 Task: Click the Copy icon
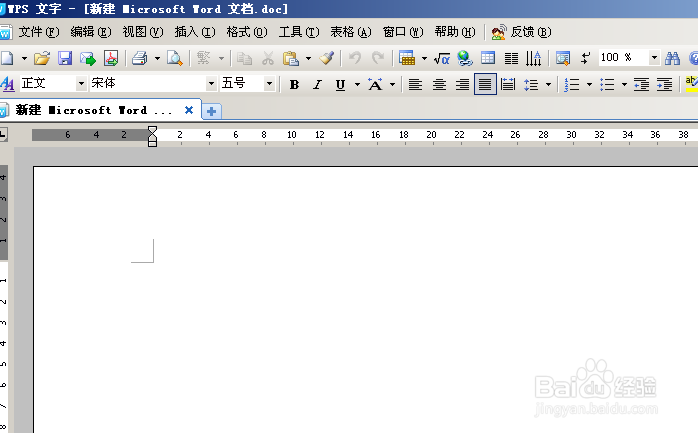[244, 58]
